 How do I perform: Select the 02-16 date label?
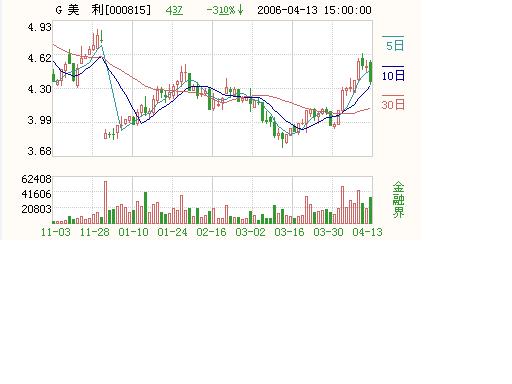tap(211, 232)
